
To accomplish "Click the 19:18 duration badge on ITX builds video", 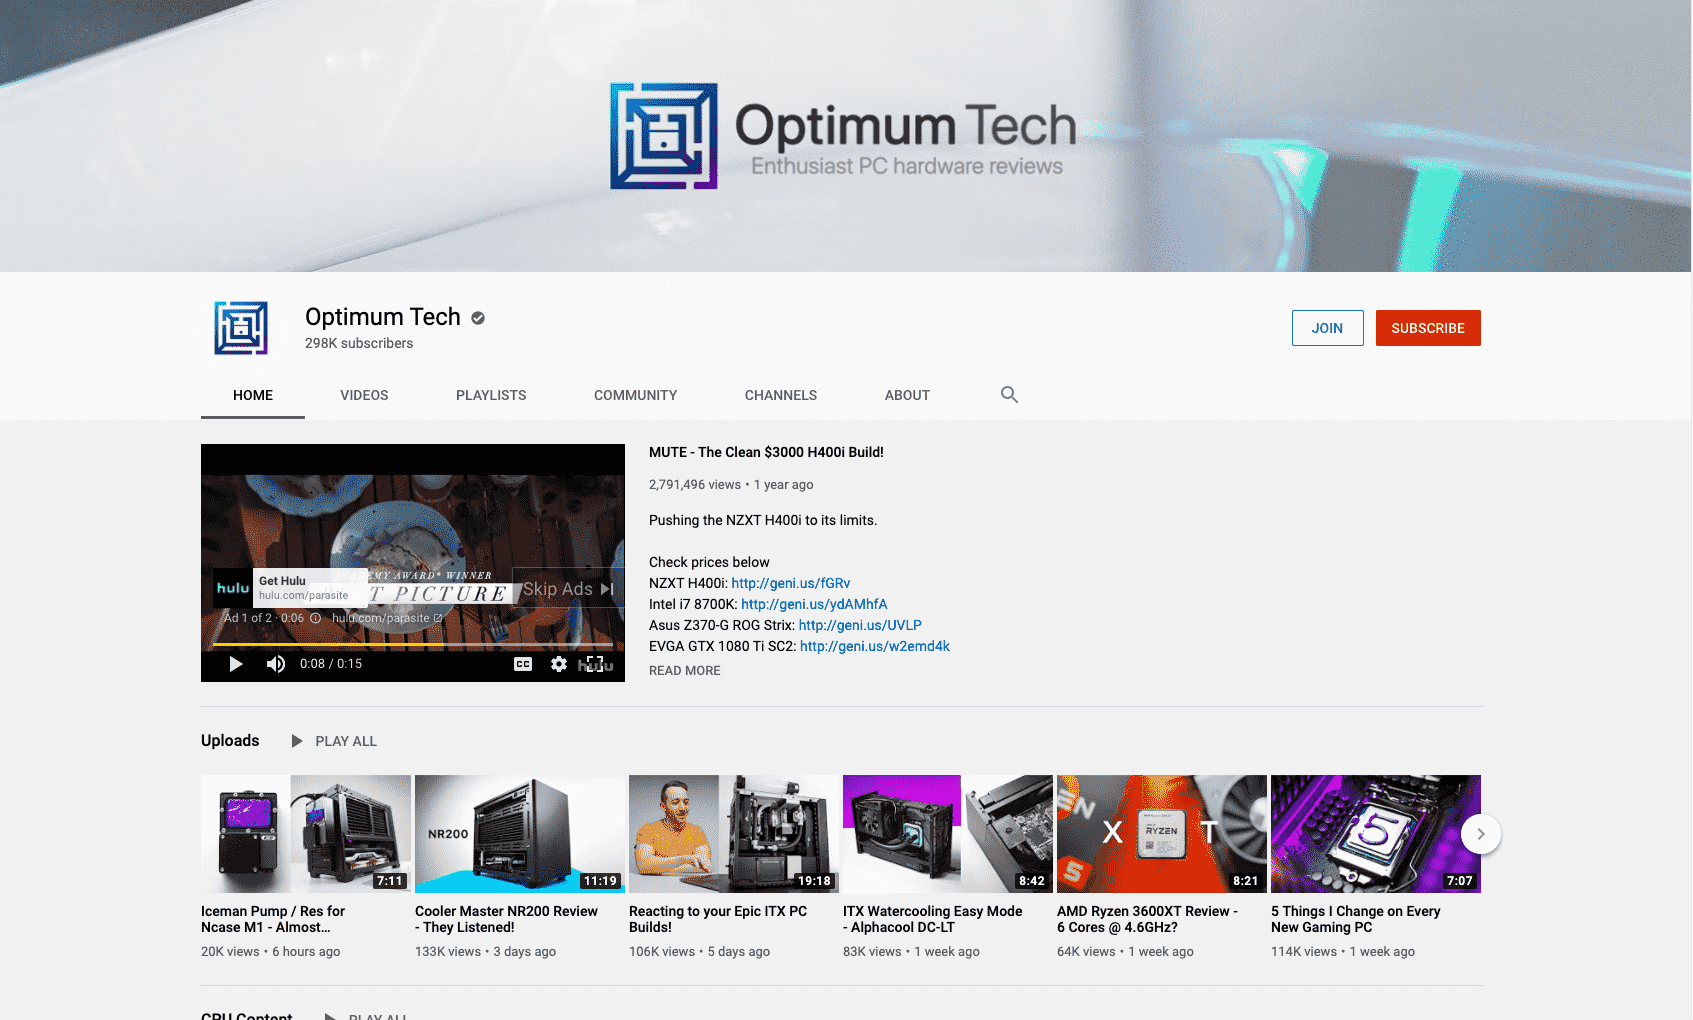I will tap(814, 881).
